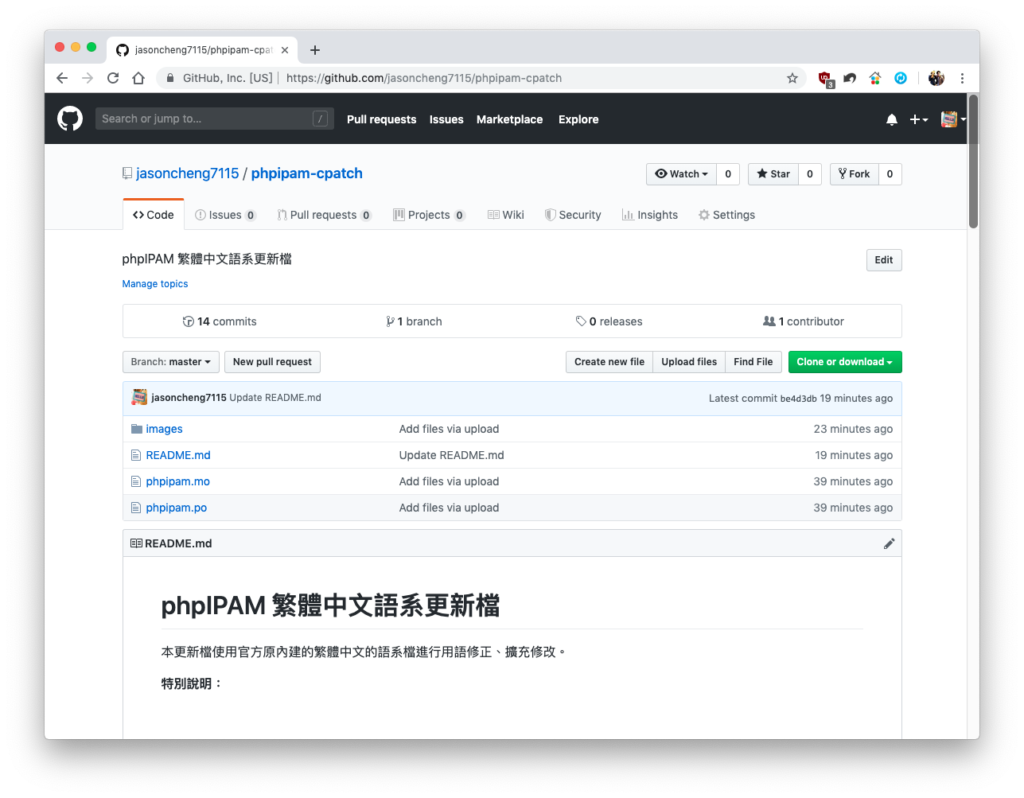Click the Manage topics link
The image size is (1024, 798).
click(155, 284)
